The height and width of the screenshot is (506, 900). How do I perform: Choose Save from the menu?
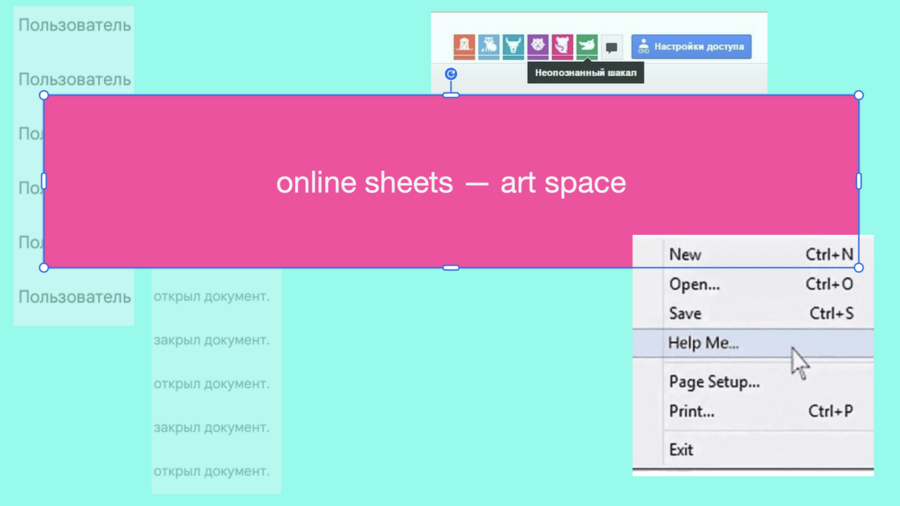coord(753,313)
